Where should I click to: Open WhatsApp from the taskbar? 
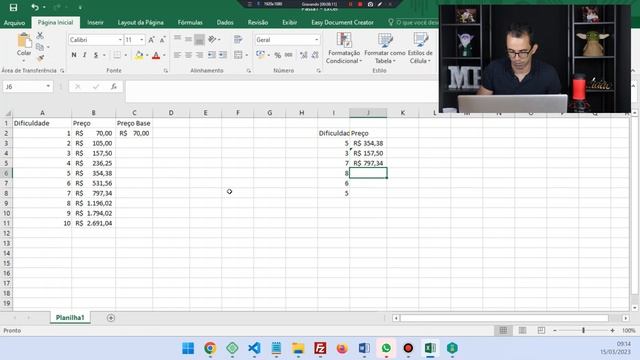tap(386, 348)
